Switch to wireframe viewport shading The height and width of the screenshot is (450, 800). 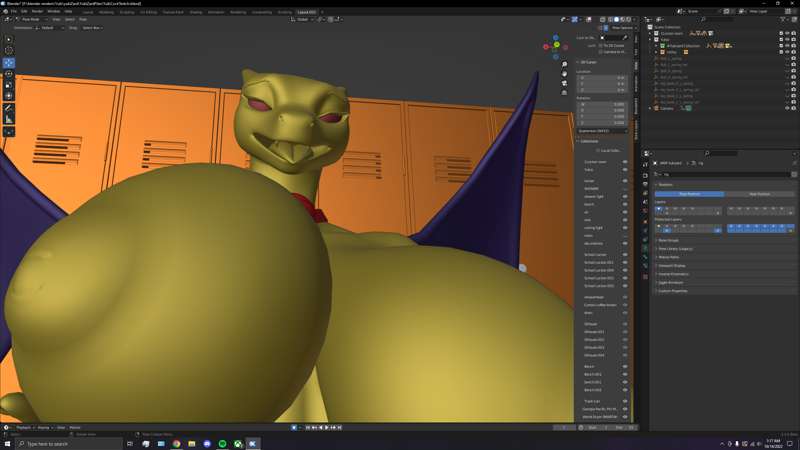point(610,19)
